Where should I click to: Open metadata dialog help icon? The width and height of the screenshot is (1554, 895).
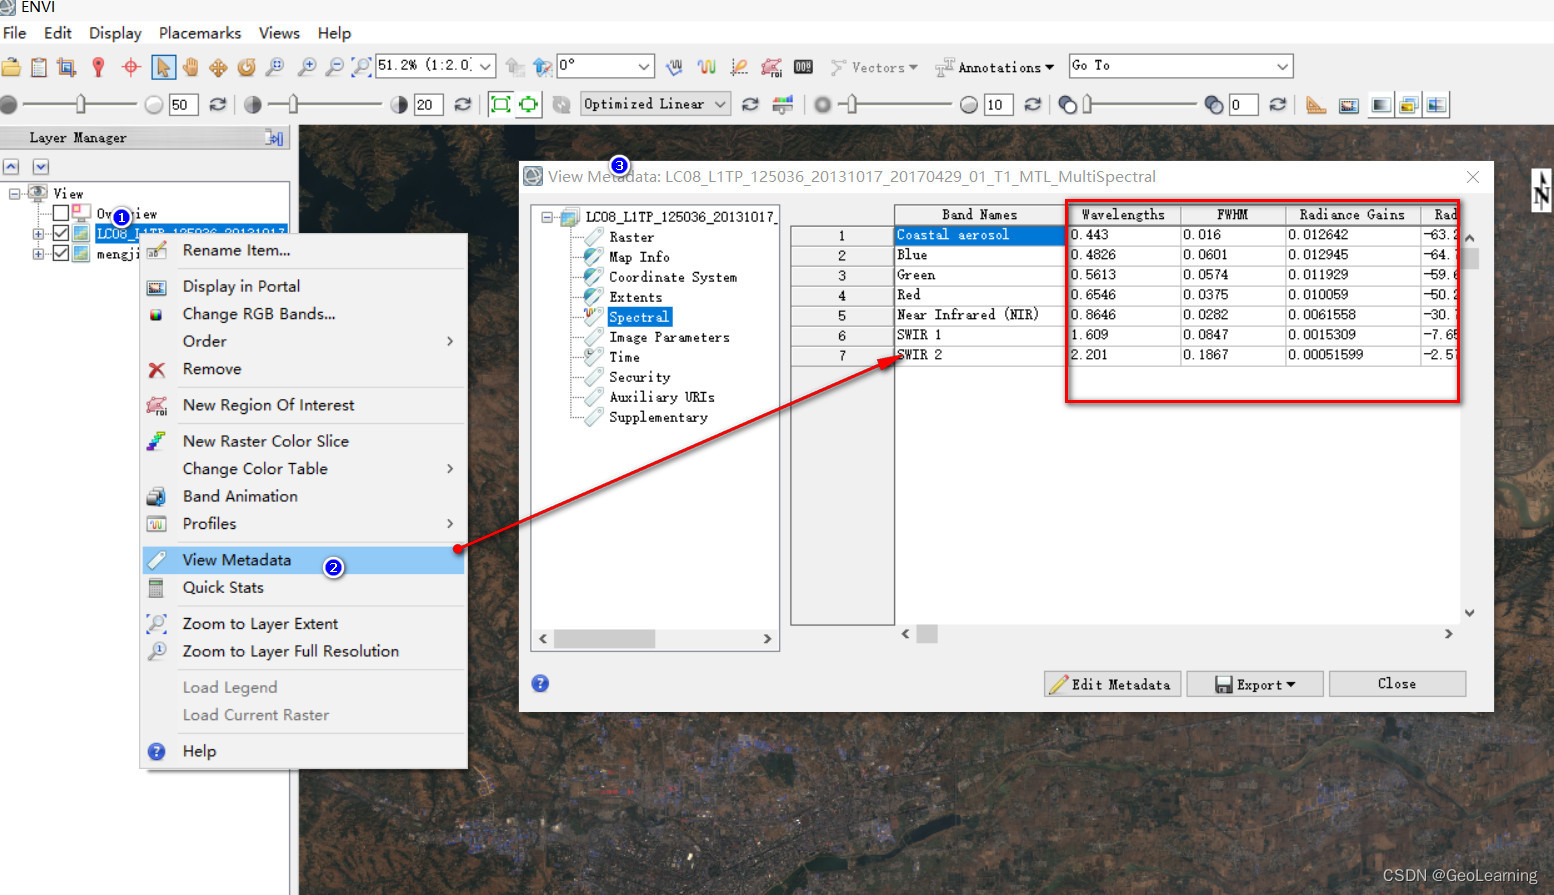click(540, 683)
